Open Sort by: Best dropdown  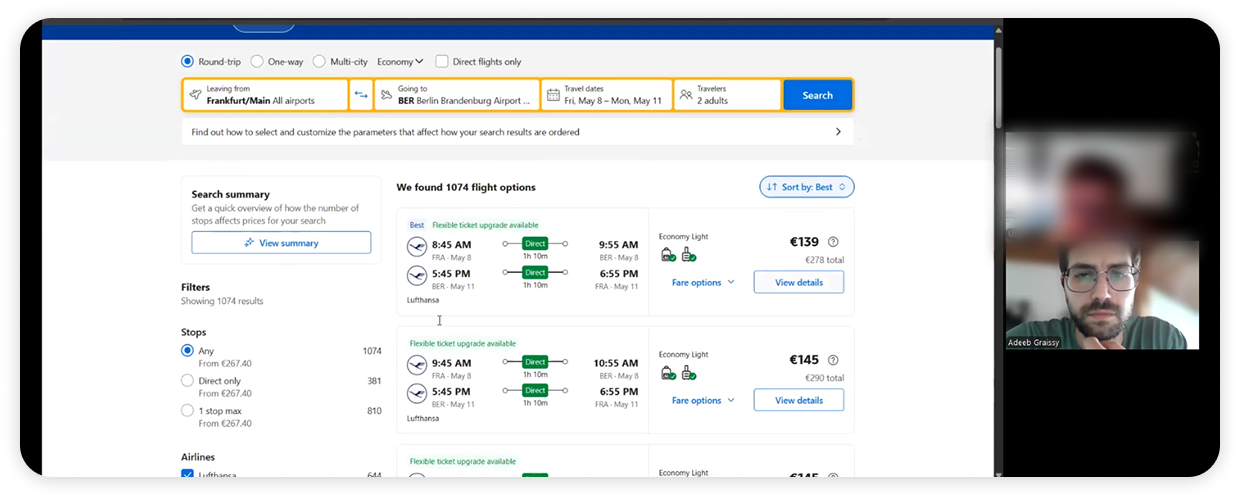[x=807, y=187]
